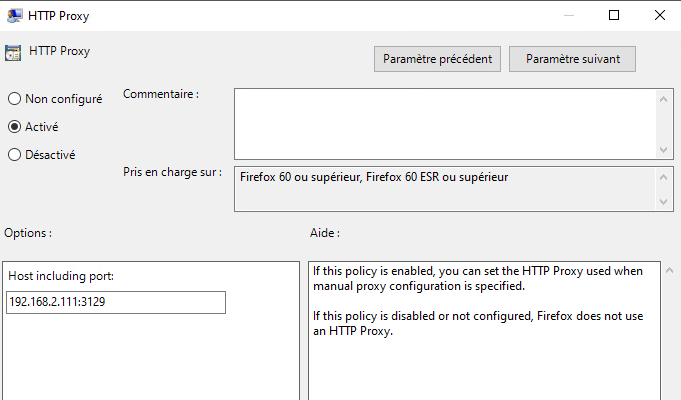Select the Désactivé radio button
681x400 pixels.
[14, 154]
